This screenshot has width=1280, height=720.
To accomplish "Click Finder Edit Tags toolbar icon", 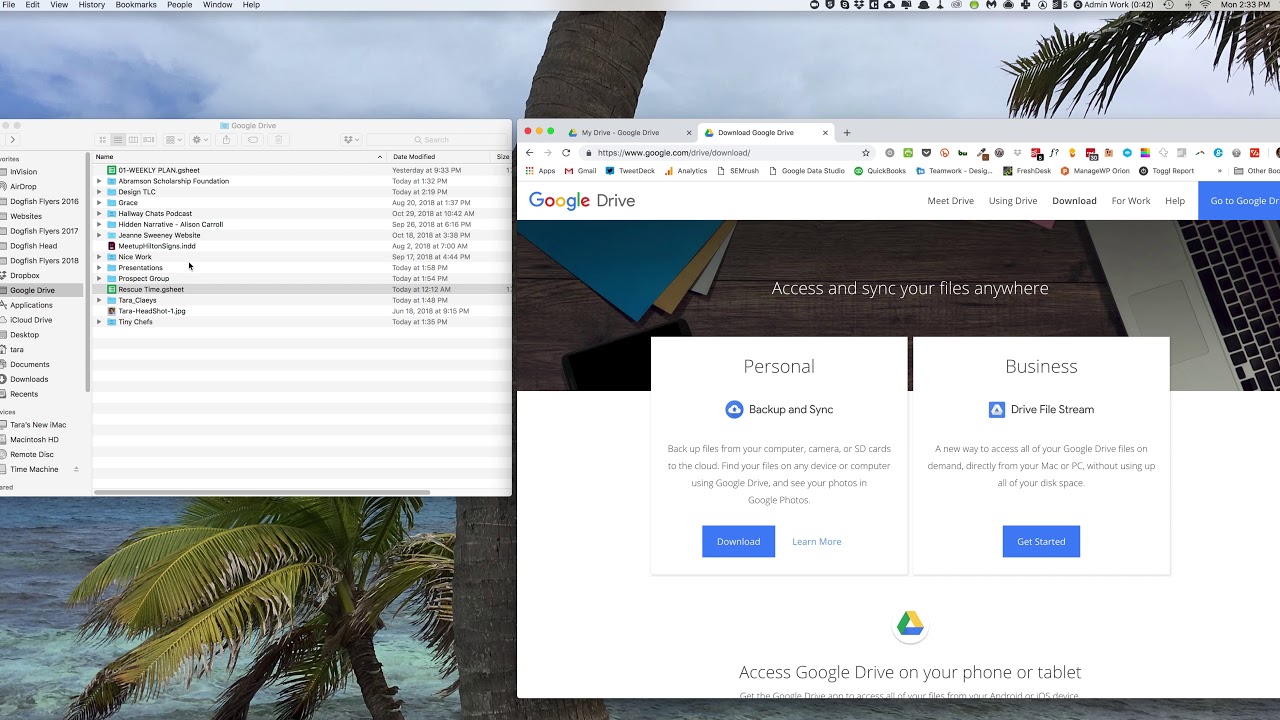I will click(252, 140).
